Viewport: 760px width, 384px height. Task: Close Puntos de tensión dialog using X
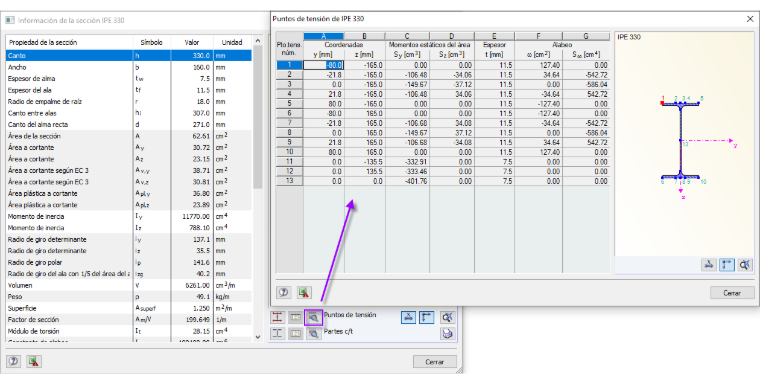click(750, 19)
